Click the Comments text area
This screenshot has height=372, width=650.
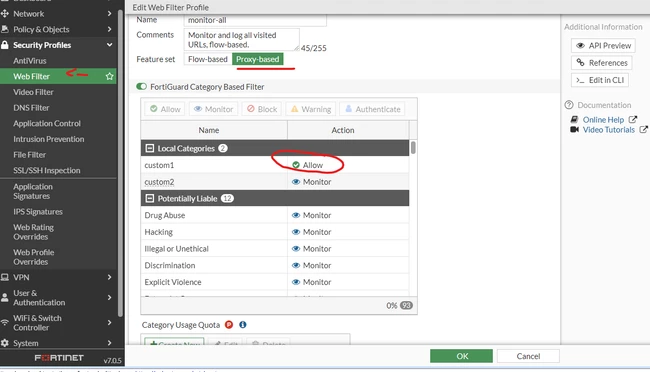[242, 40]
